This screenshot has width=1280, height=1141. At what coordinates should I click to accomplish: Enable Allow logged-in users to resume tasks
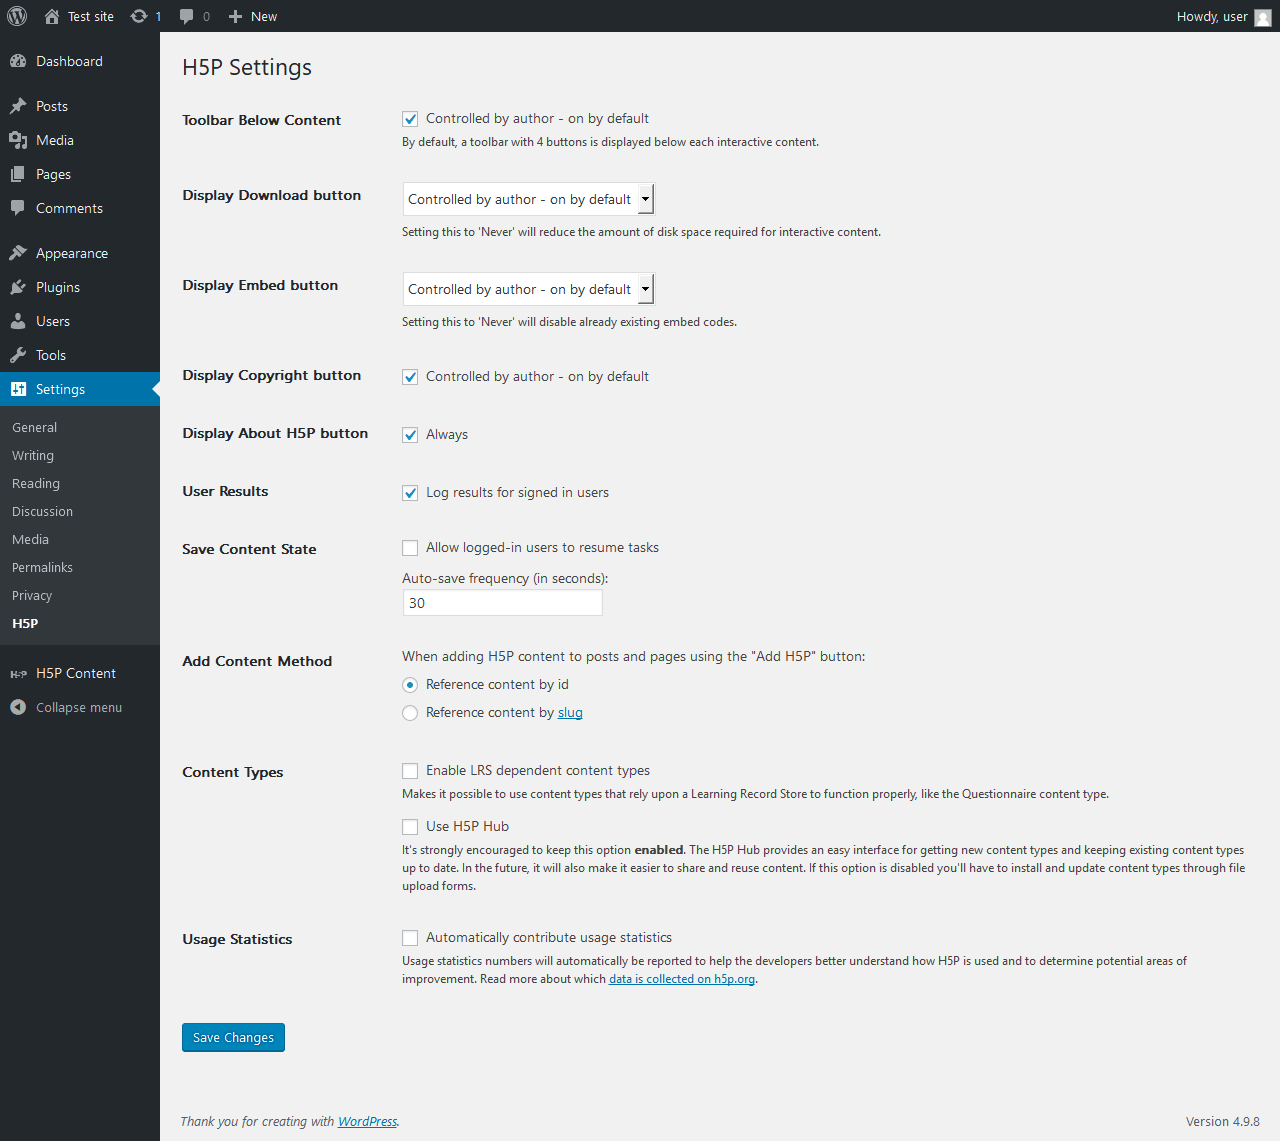410,548
